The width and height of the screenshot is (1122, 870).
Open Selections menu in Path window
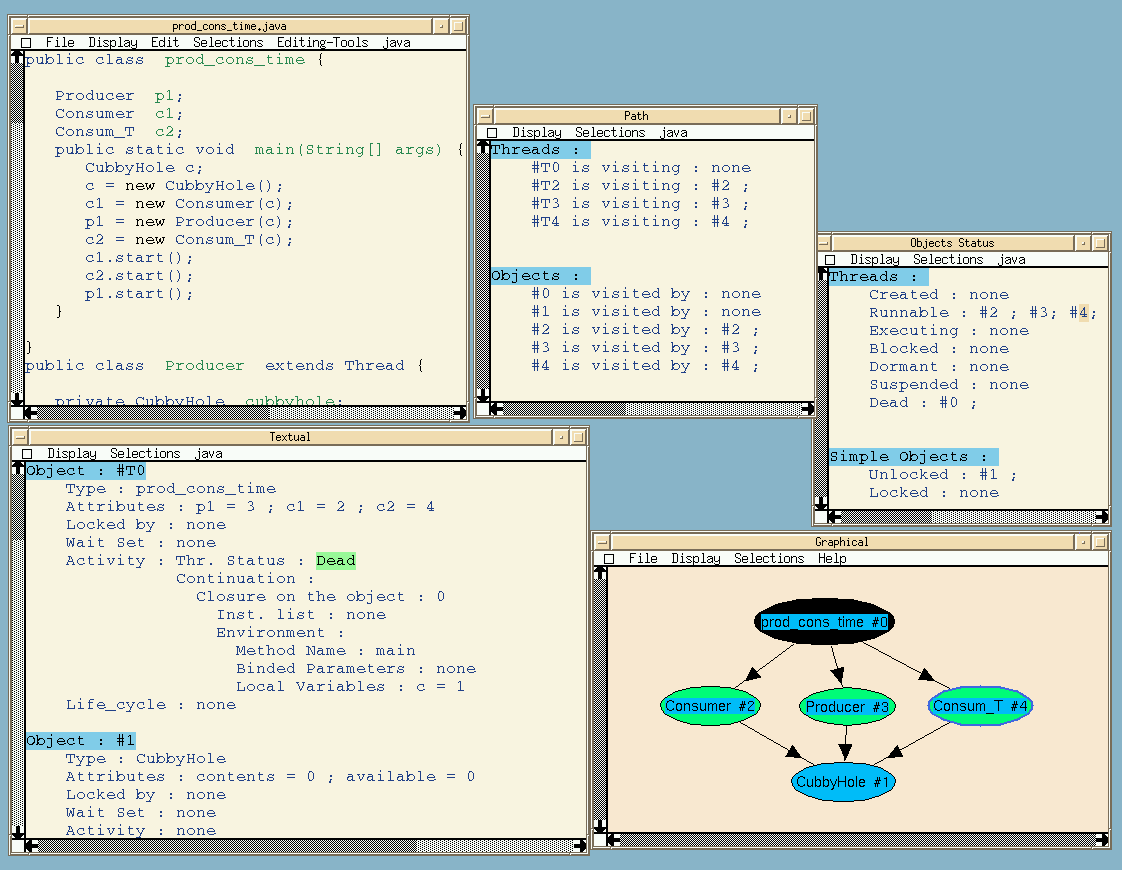(x=610, y=132)
